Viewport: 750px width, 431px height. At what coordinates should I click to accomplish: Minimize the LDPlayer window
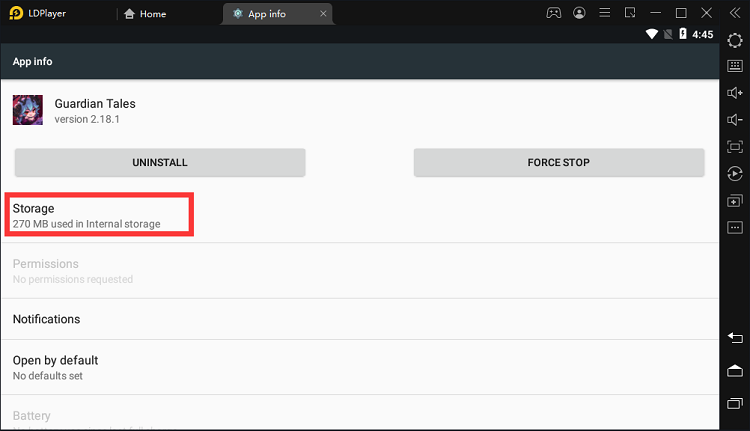[656, 13]
